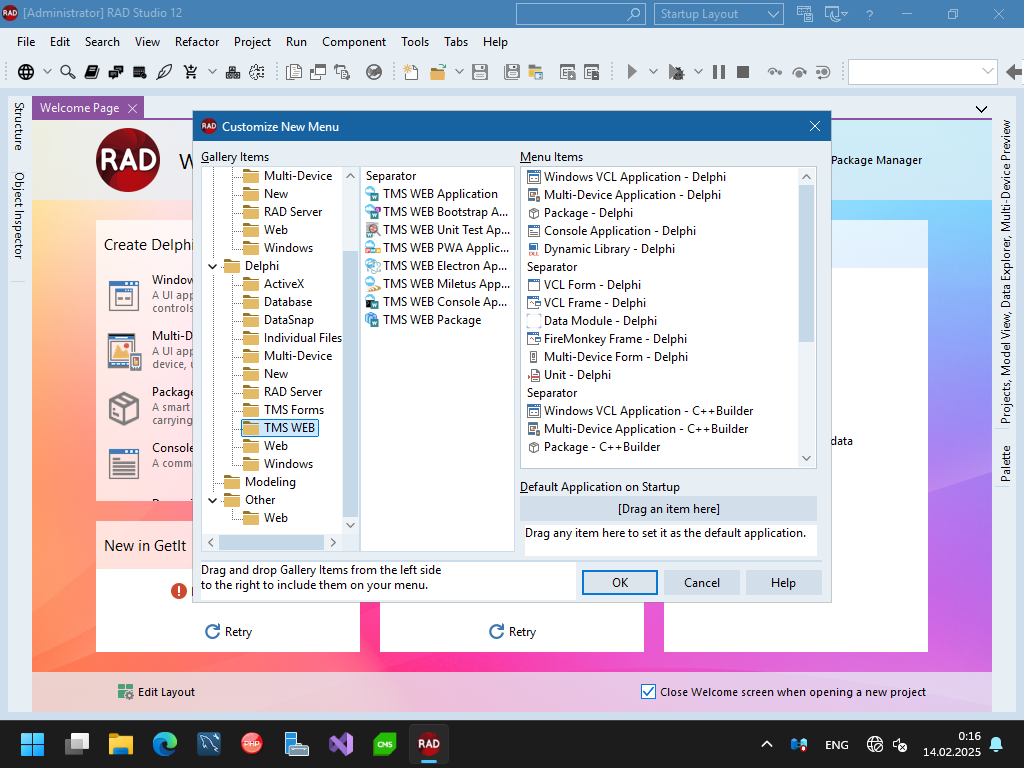1024x768 pixels.
Task: Open the Refactor menu
Action: tap(197, 42)
